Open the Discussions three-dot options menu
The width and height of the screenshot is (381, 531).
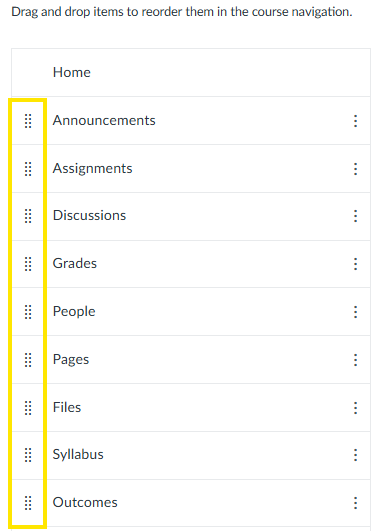click(x=355, y=216)
